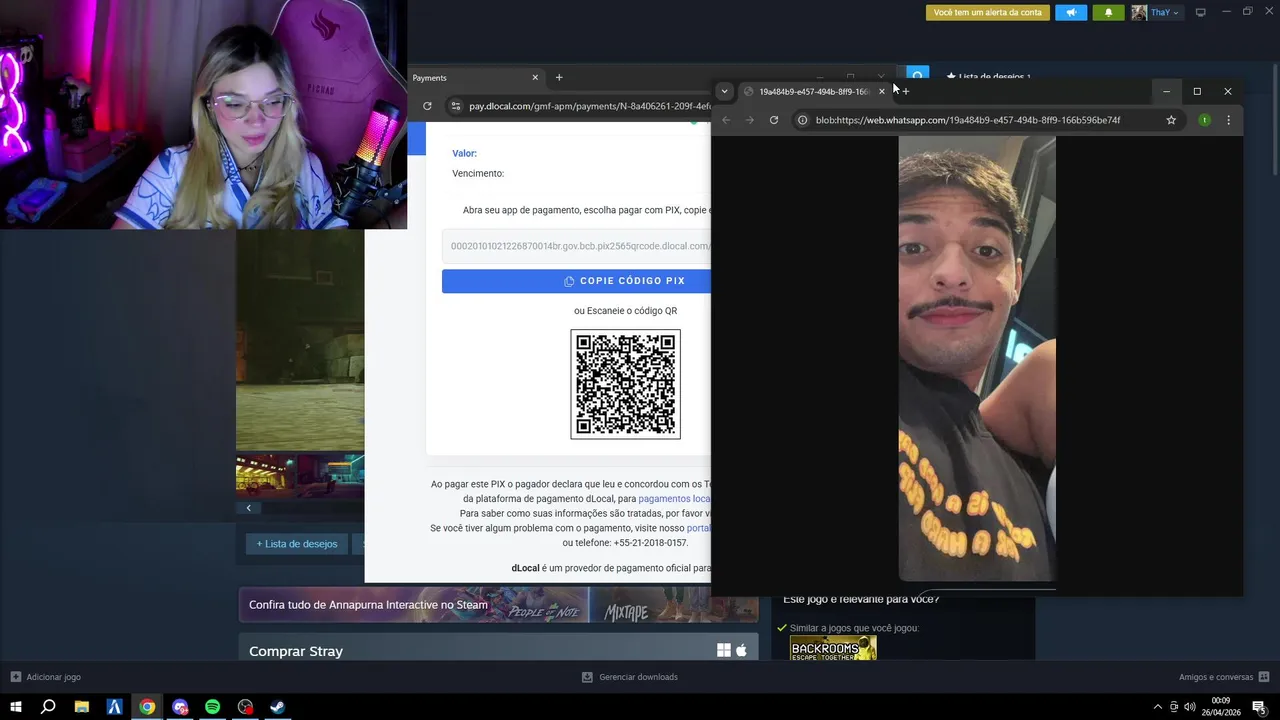The image size is (1280, 720).
Task: Open 'Lista de desejos' link in Steam header
Action: click(988, 76)
